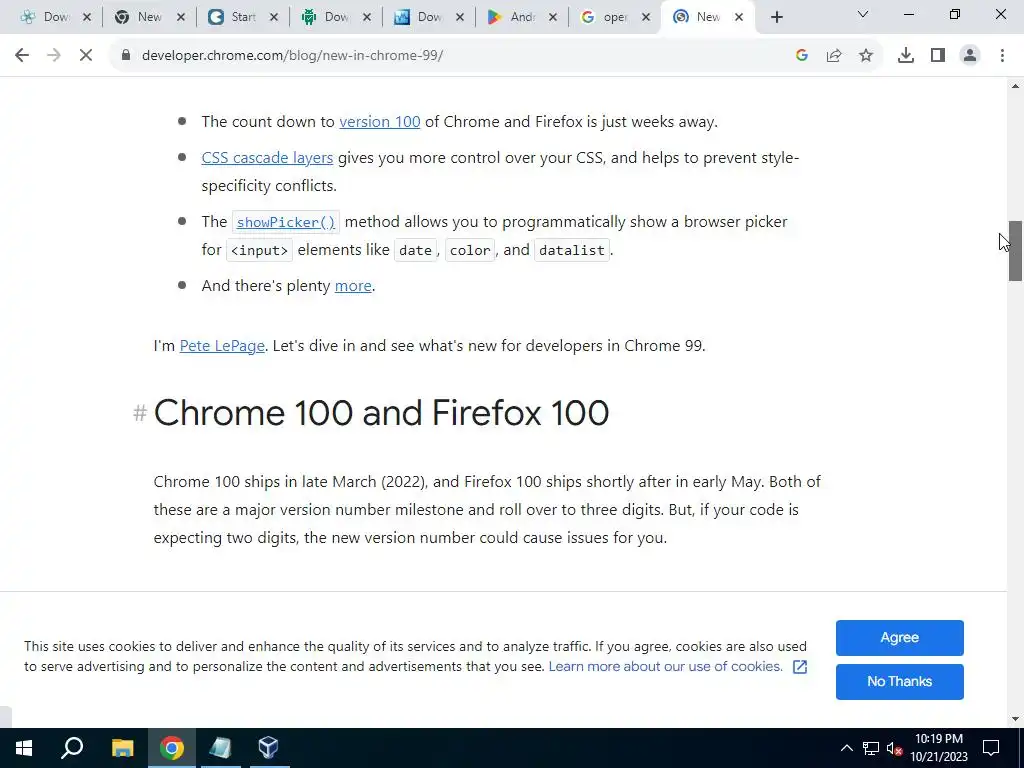Viewport: 1024px width, 768px height.
Task: Click the scrollbar up arrow
Action: tap(1015, 86)
